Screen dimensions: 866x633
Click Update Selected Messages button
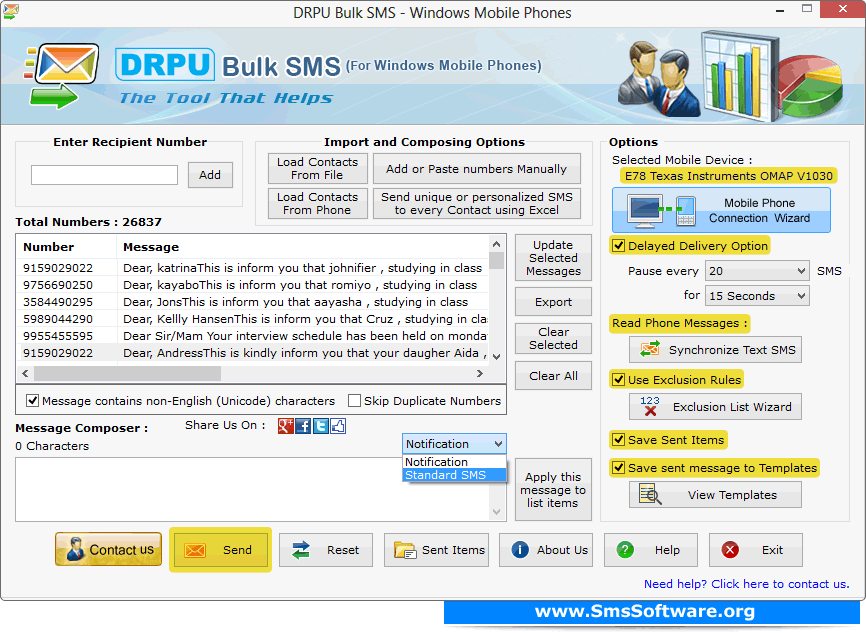(553, 258)
